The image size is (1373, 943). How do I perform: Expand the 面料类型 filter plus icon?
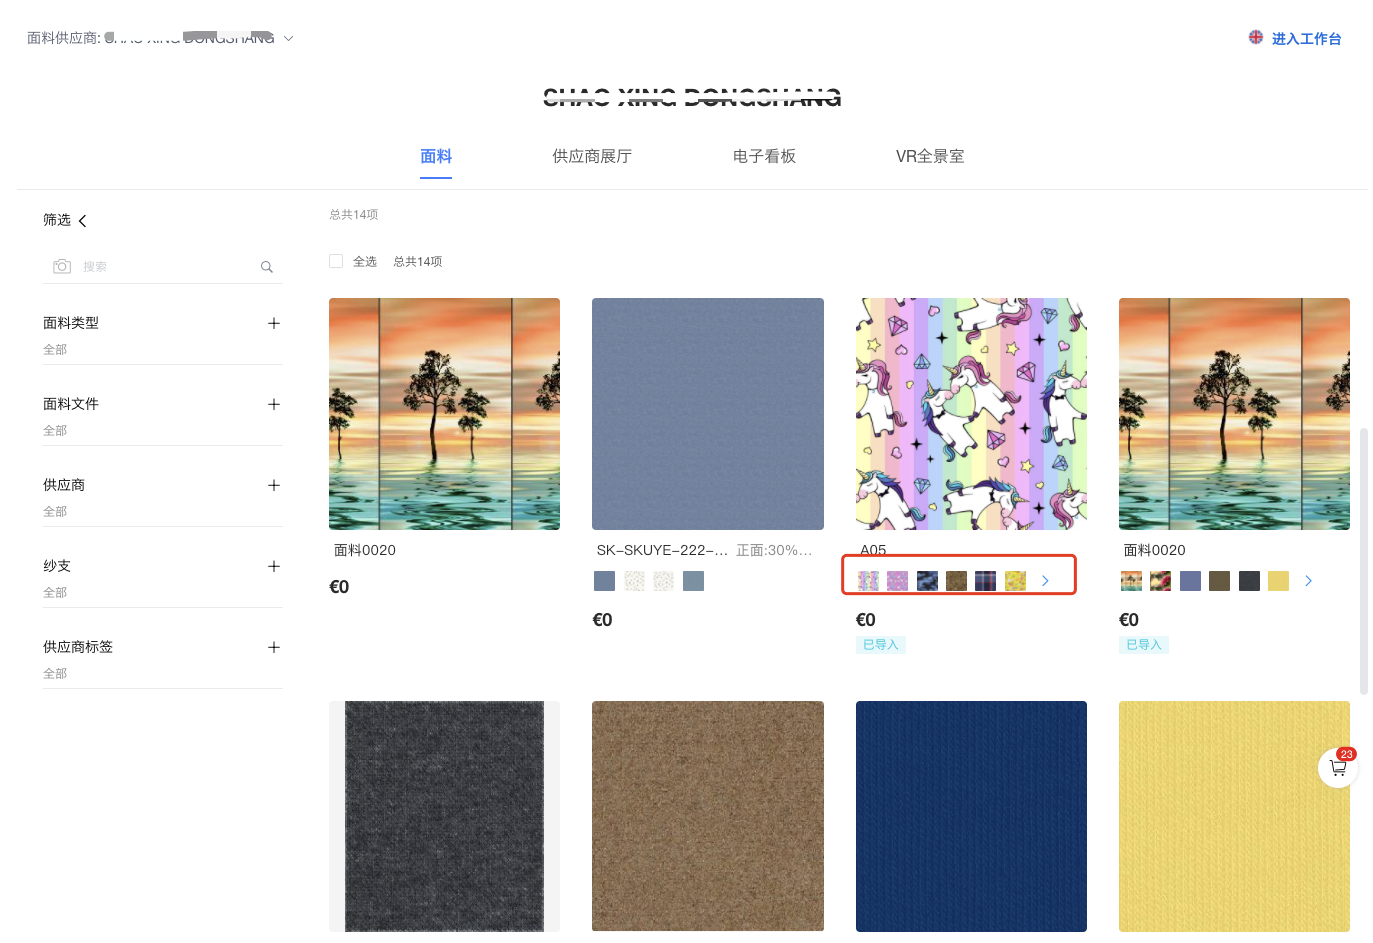coord(274,323)
